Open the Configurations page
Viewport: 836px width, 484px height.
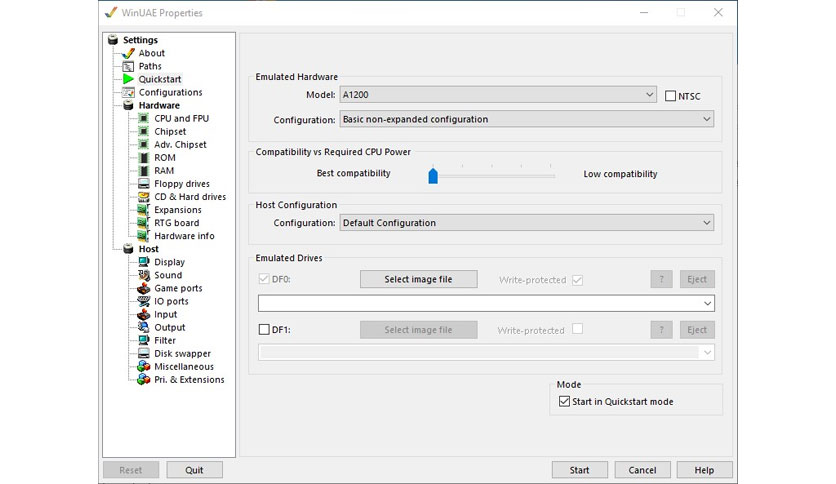click(x=171, y=92)
